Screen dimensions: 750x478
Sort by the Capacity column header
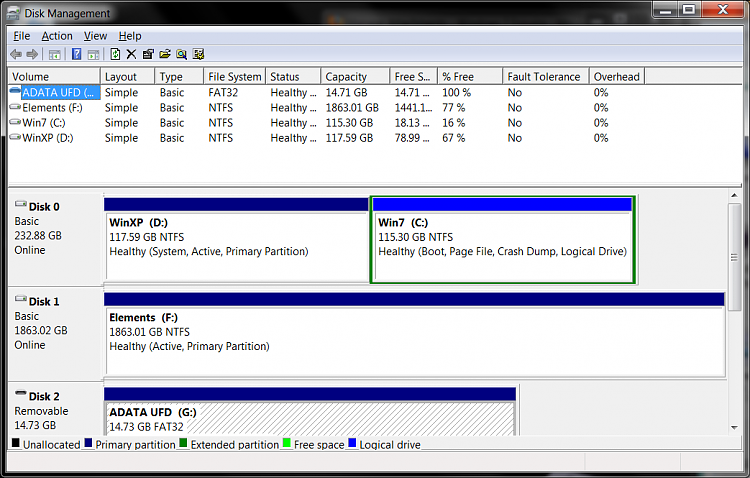click(x=355, y=77)
